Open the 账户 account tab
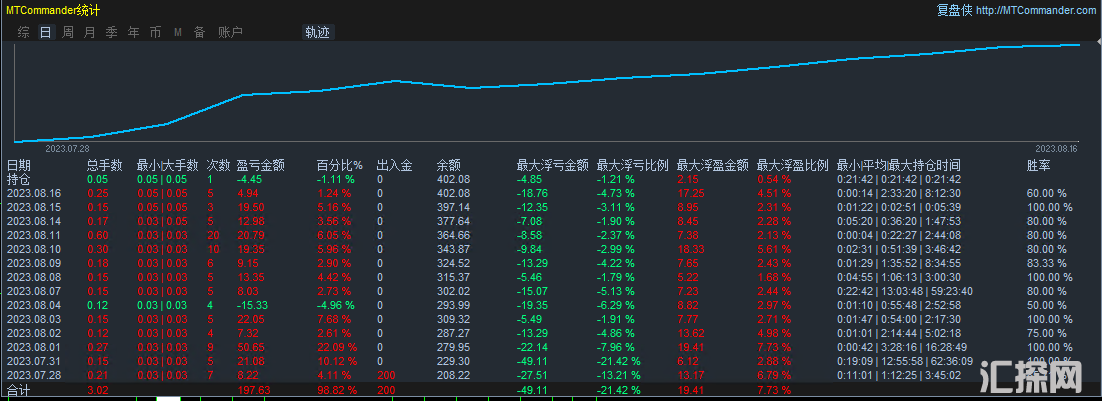Viewport: 1102px width, 401px height. 230,32
